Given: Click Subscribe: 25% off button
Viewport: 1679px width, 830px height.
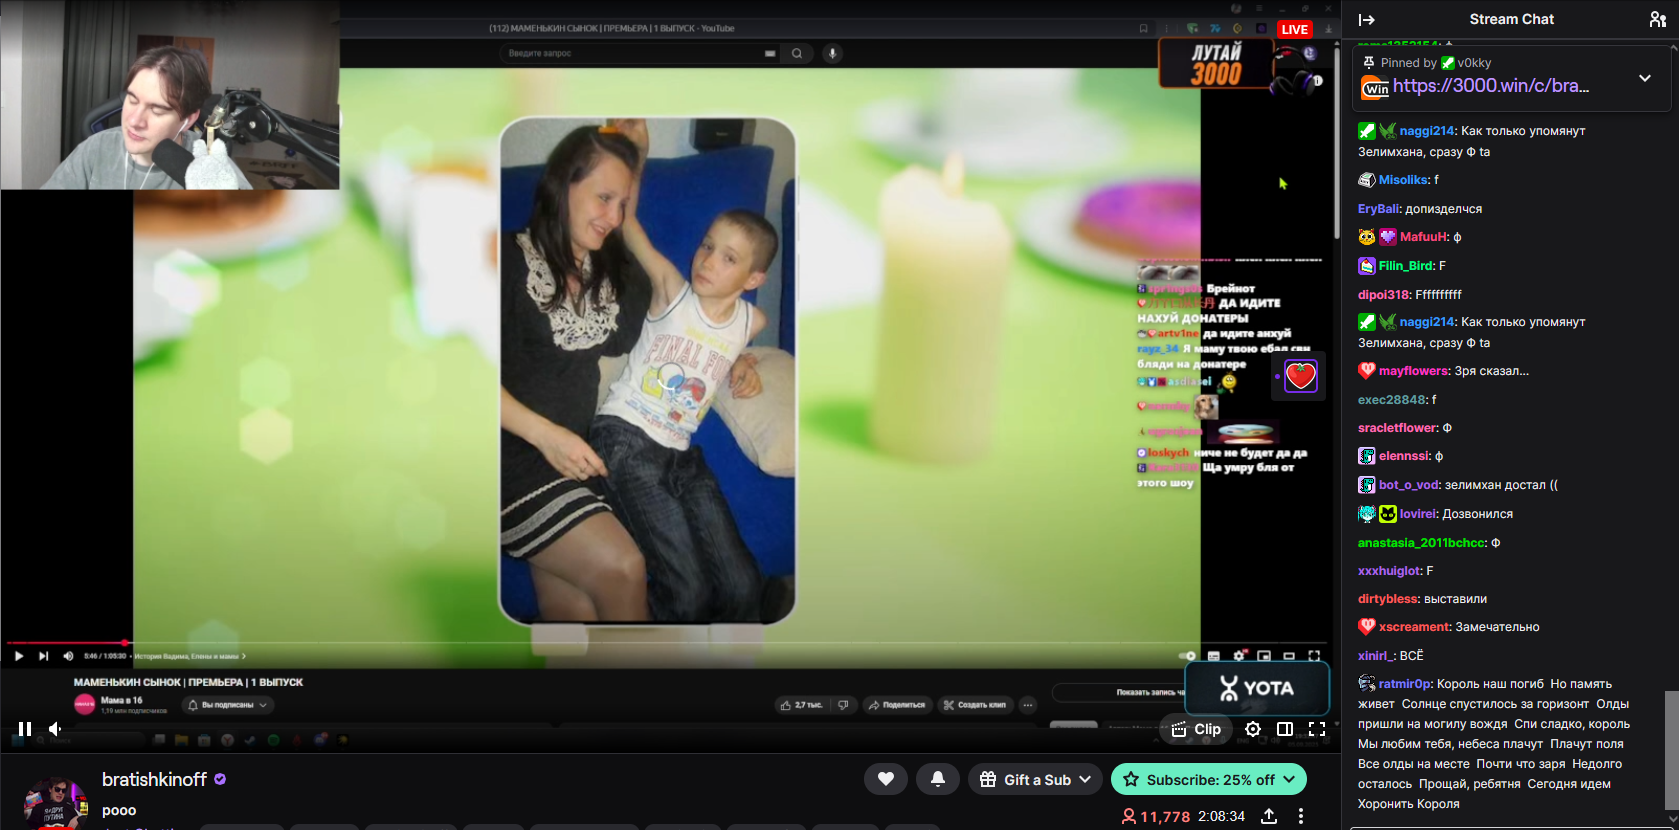Looking at the screenshot, I should click(x=1209, y=779).
